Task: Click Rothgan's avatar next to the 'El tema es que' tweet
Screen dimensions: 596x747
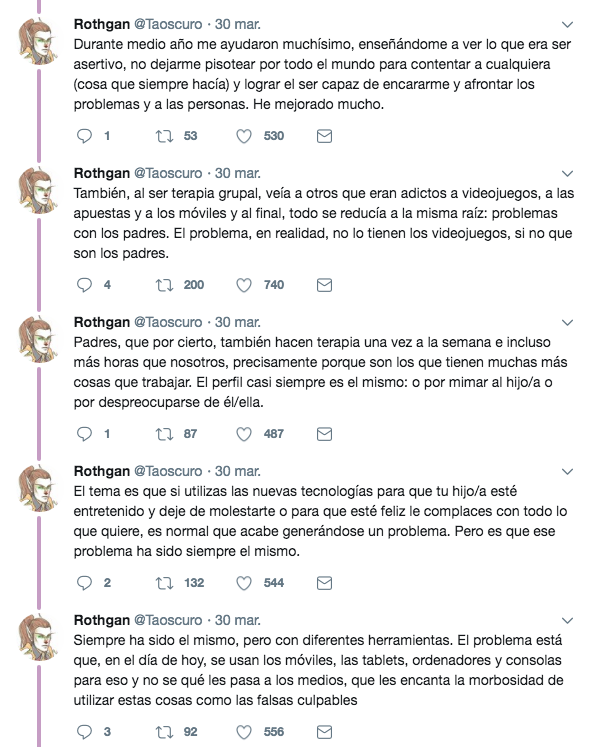Action: click(x=38, y=489)
